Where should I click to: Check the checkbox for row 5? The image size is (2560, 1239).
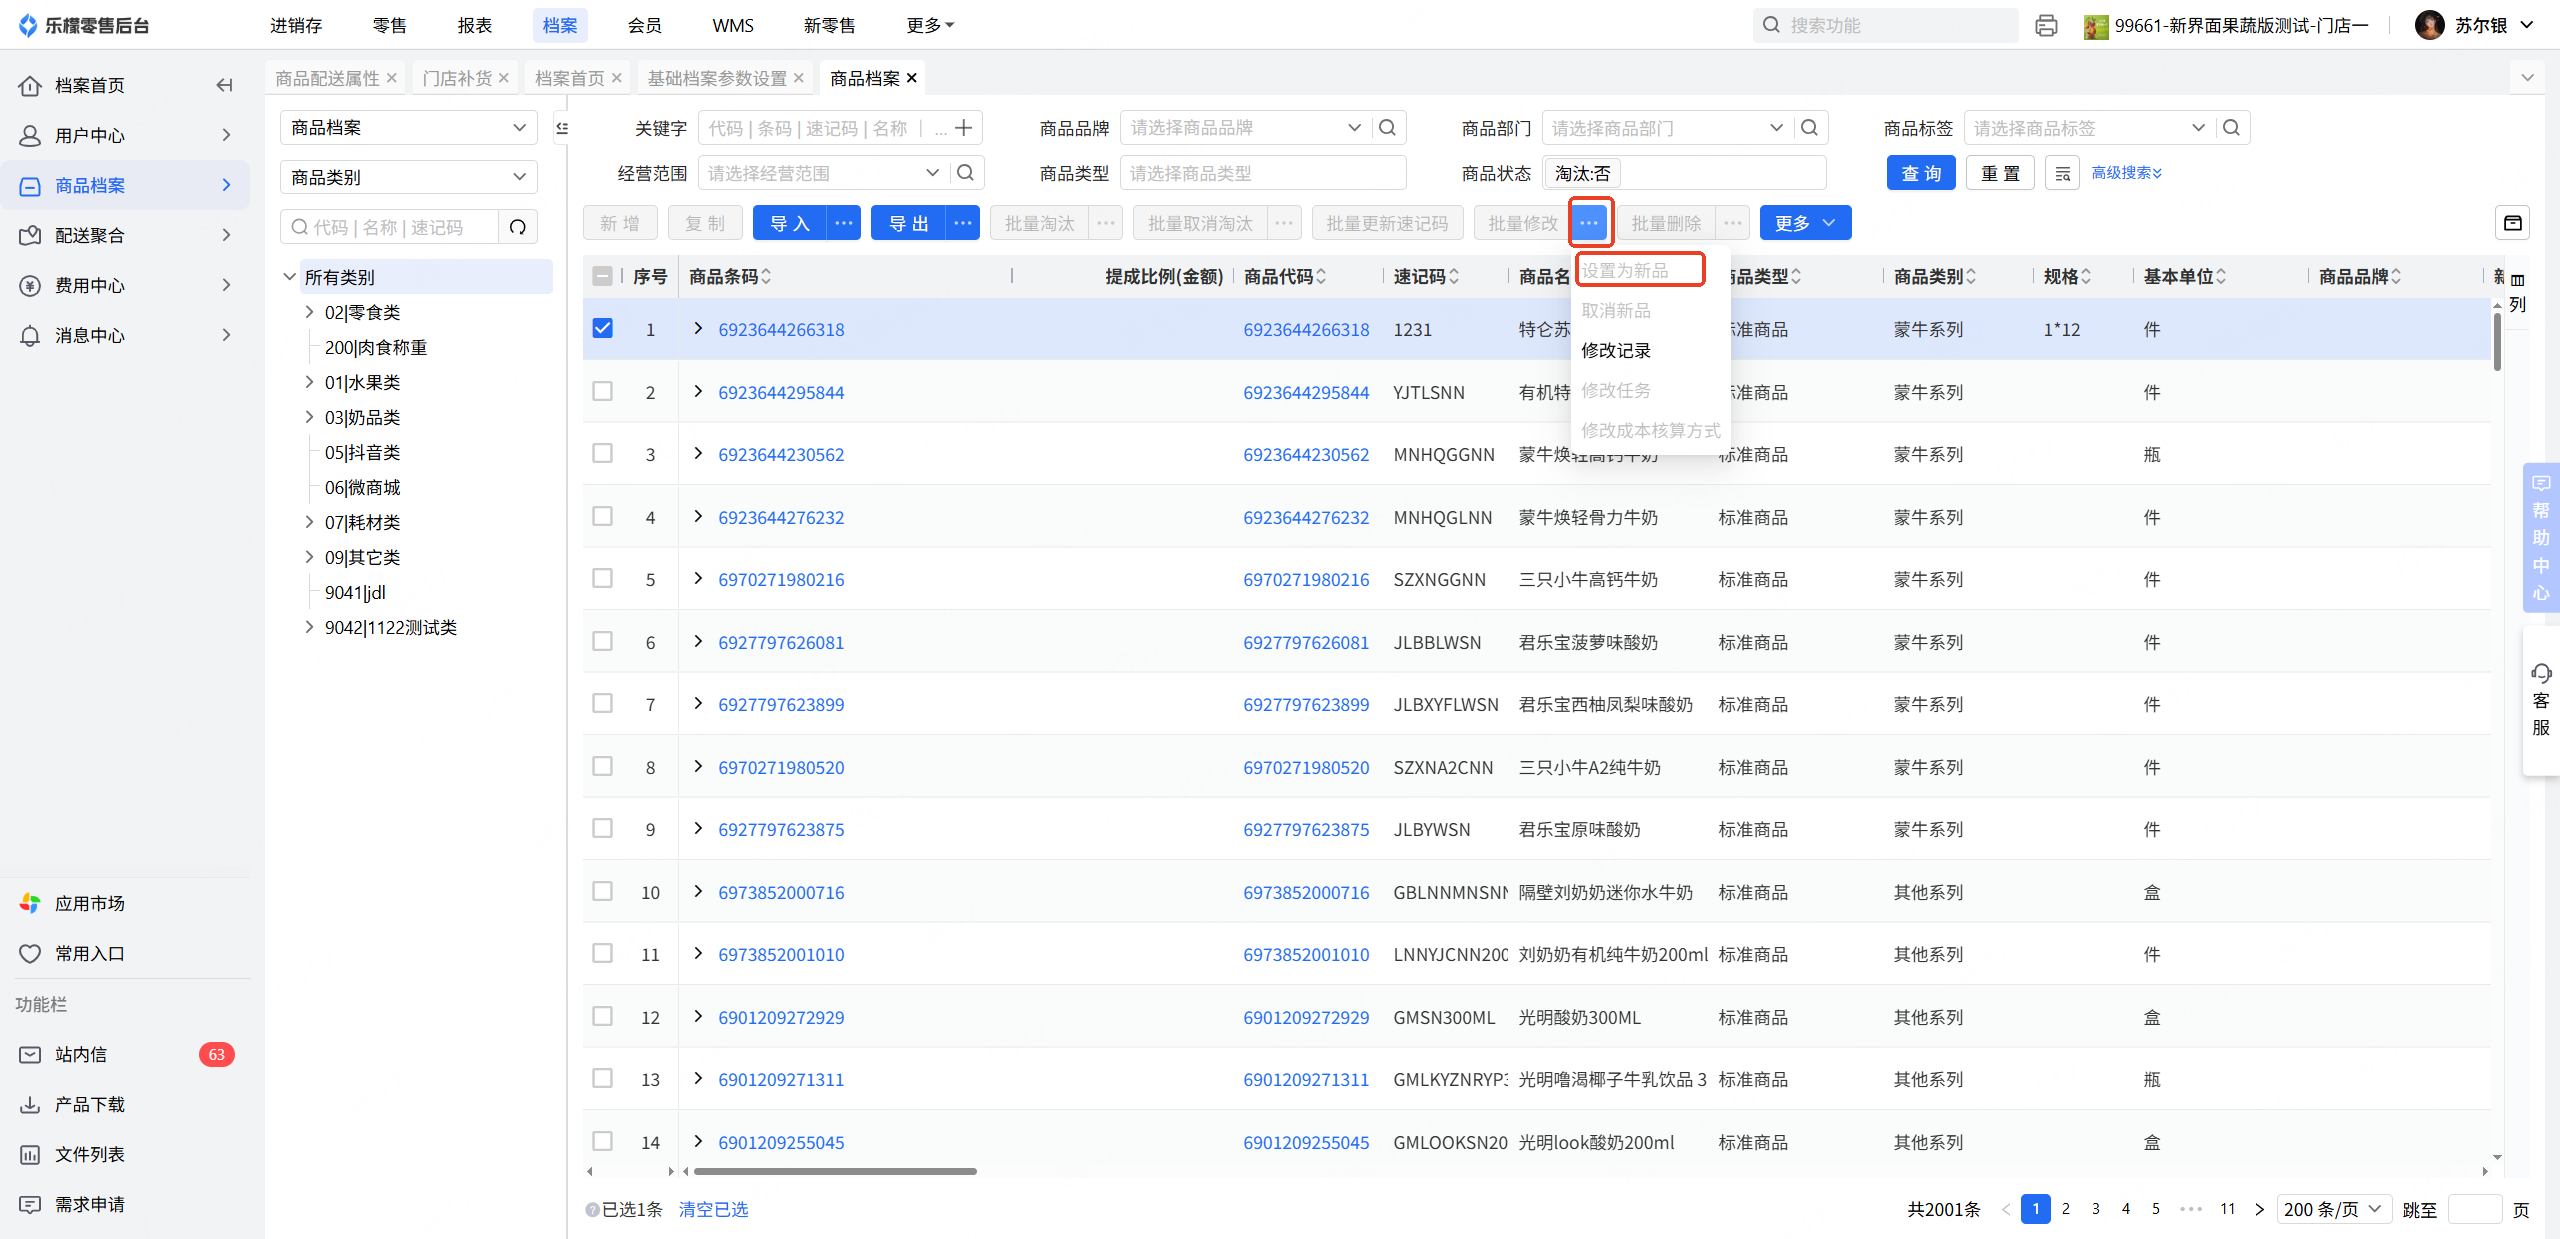click(602, 579)
